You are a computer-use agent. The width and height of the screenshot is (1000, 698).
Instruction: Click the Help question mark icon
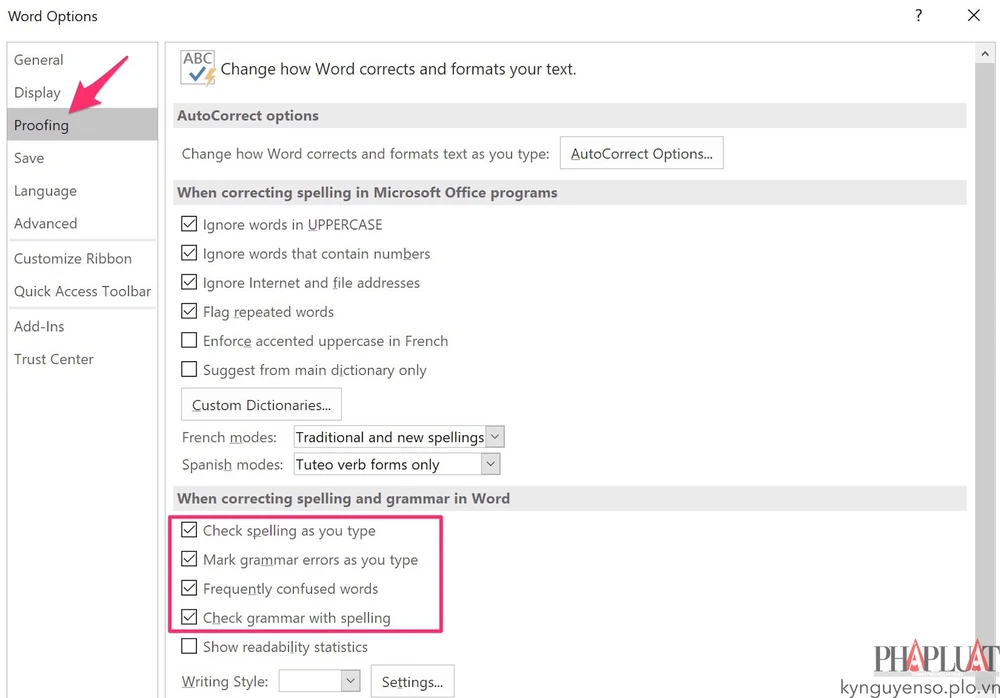[919, 16]
